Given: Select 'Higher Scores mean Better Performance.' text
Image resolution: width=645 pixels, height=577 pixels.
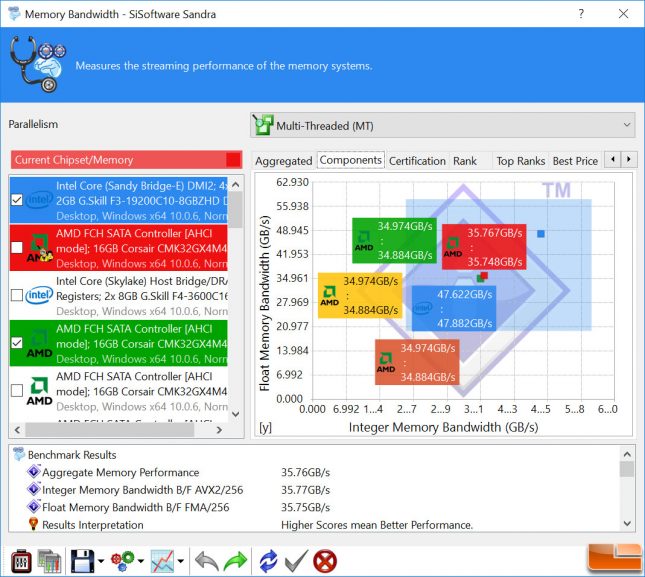Looking at the screenshot, I should point(377,524).
